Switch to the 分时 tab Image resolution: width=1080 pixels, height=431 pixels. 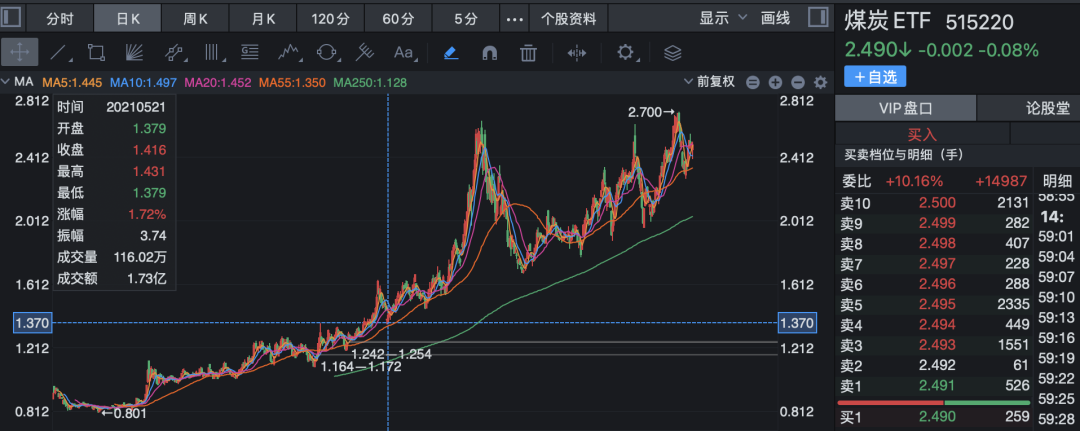pos(59,19)
